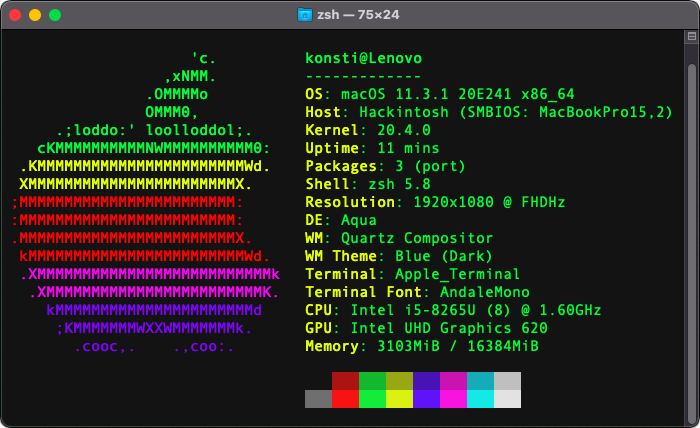Click the OS line 'macOS 11.3.1 20E241 x86_64'
The height and width of the screenshot is (428, 700).
click(458, 94)
